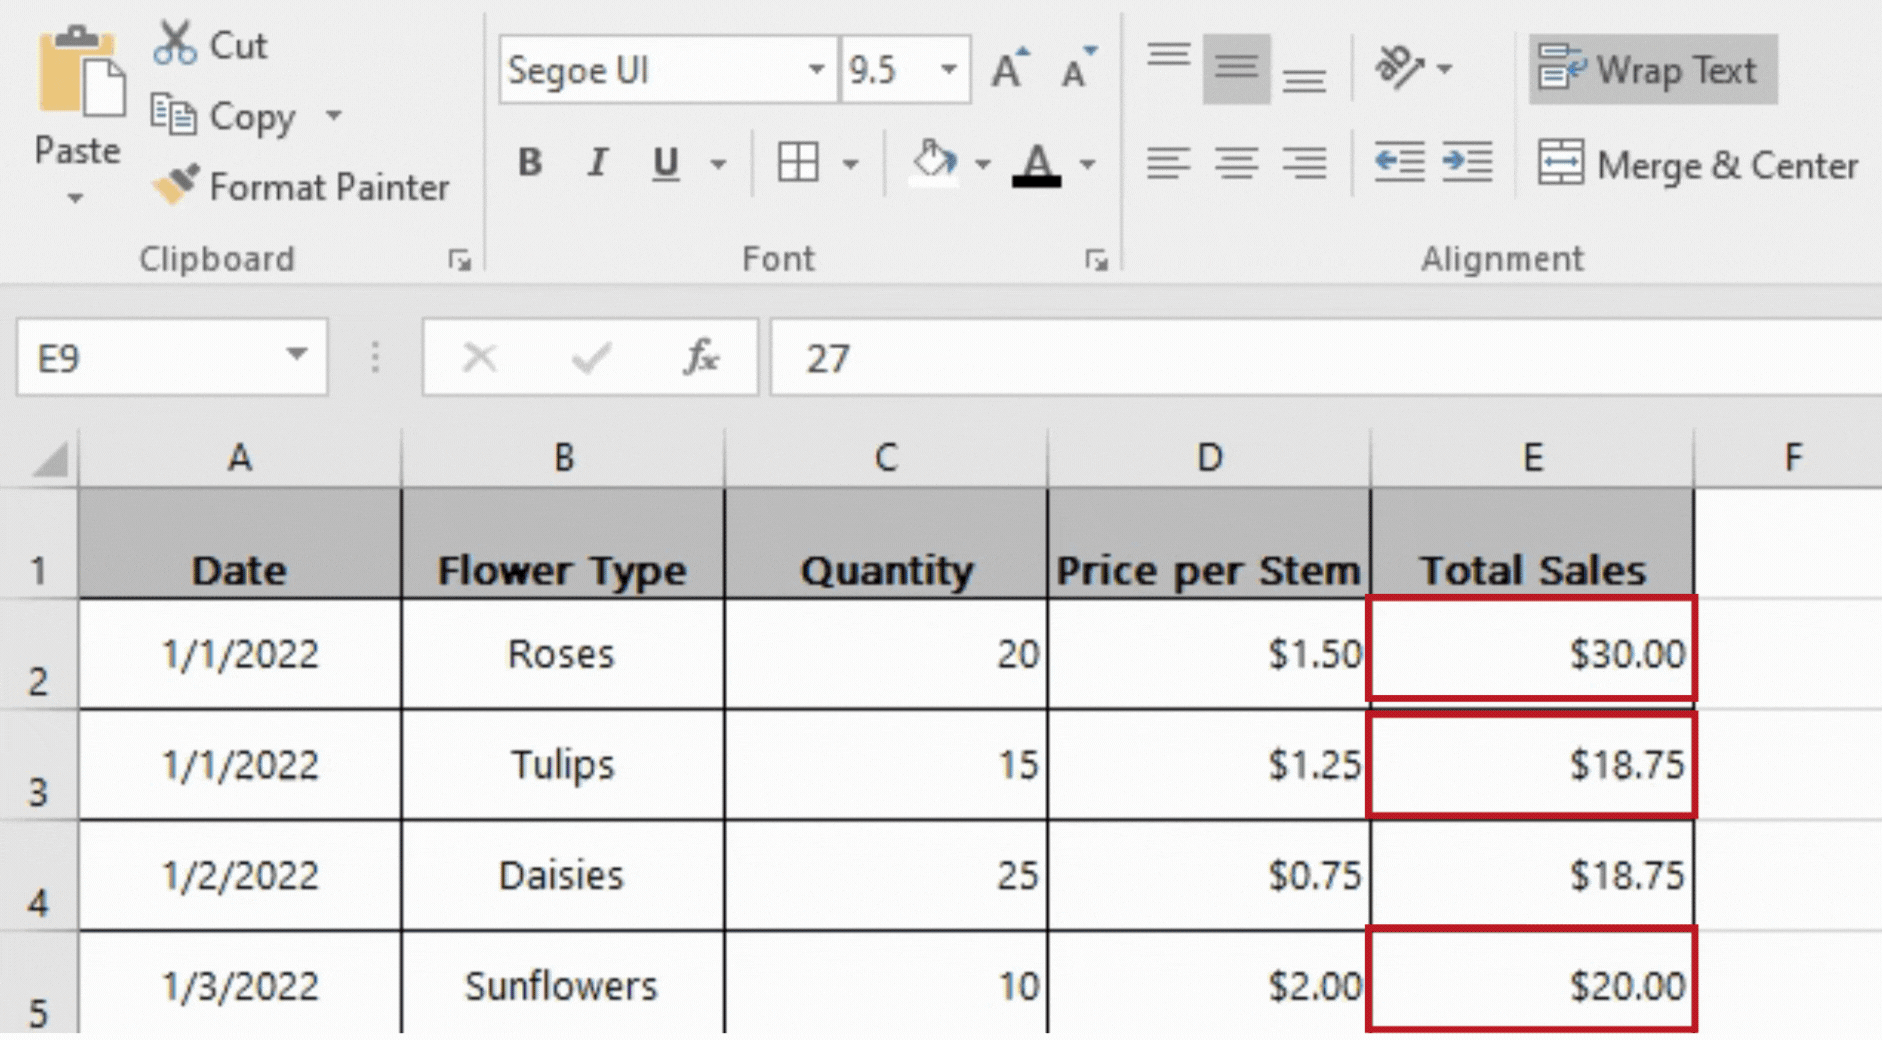Image resolution: width=1882 pixels, height=1040 pixels.
Task: Select cell containing Roses
Action: pyautogui.click(x=563, y=654)
